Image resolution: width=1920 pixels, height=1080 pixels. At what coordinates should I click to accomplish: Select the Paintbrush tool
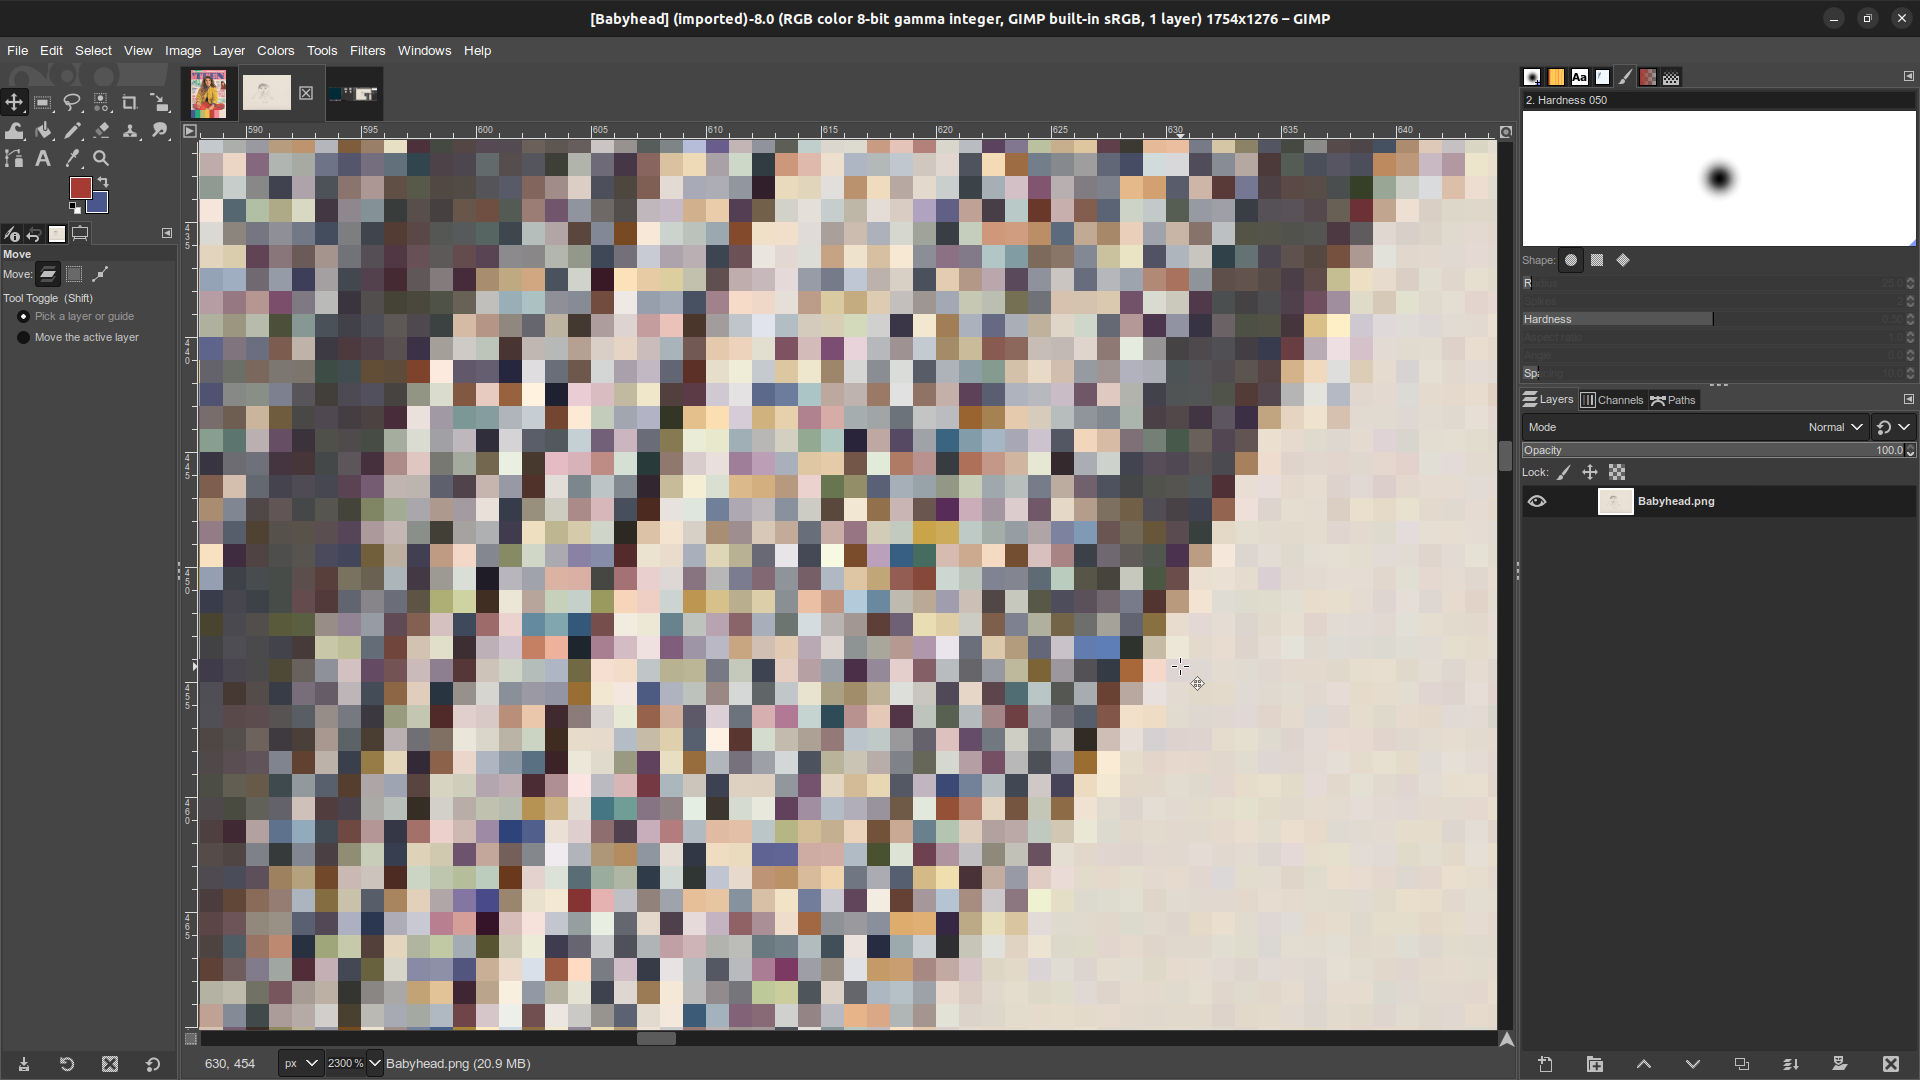point(74,131)
